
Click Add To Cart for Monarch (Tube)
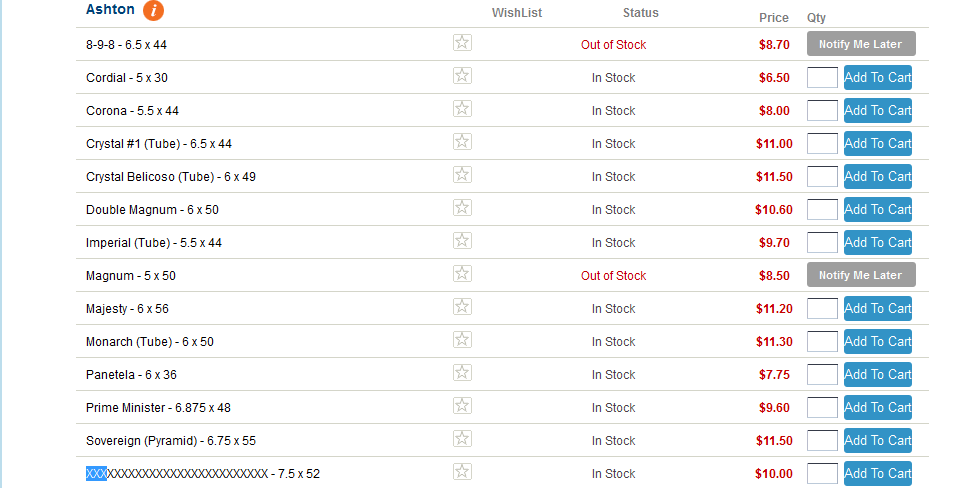877,341
